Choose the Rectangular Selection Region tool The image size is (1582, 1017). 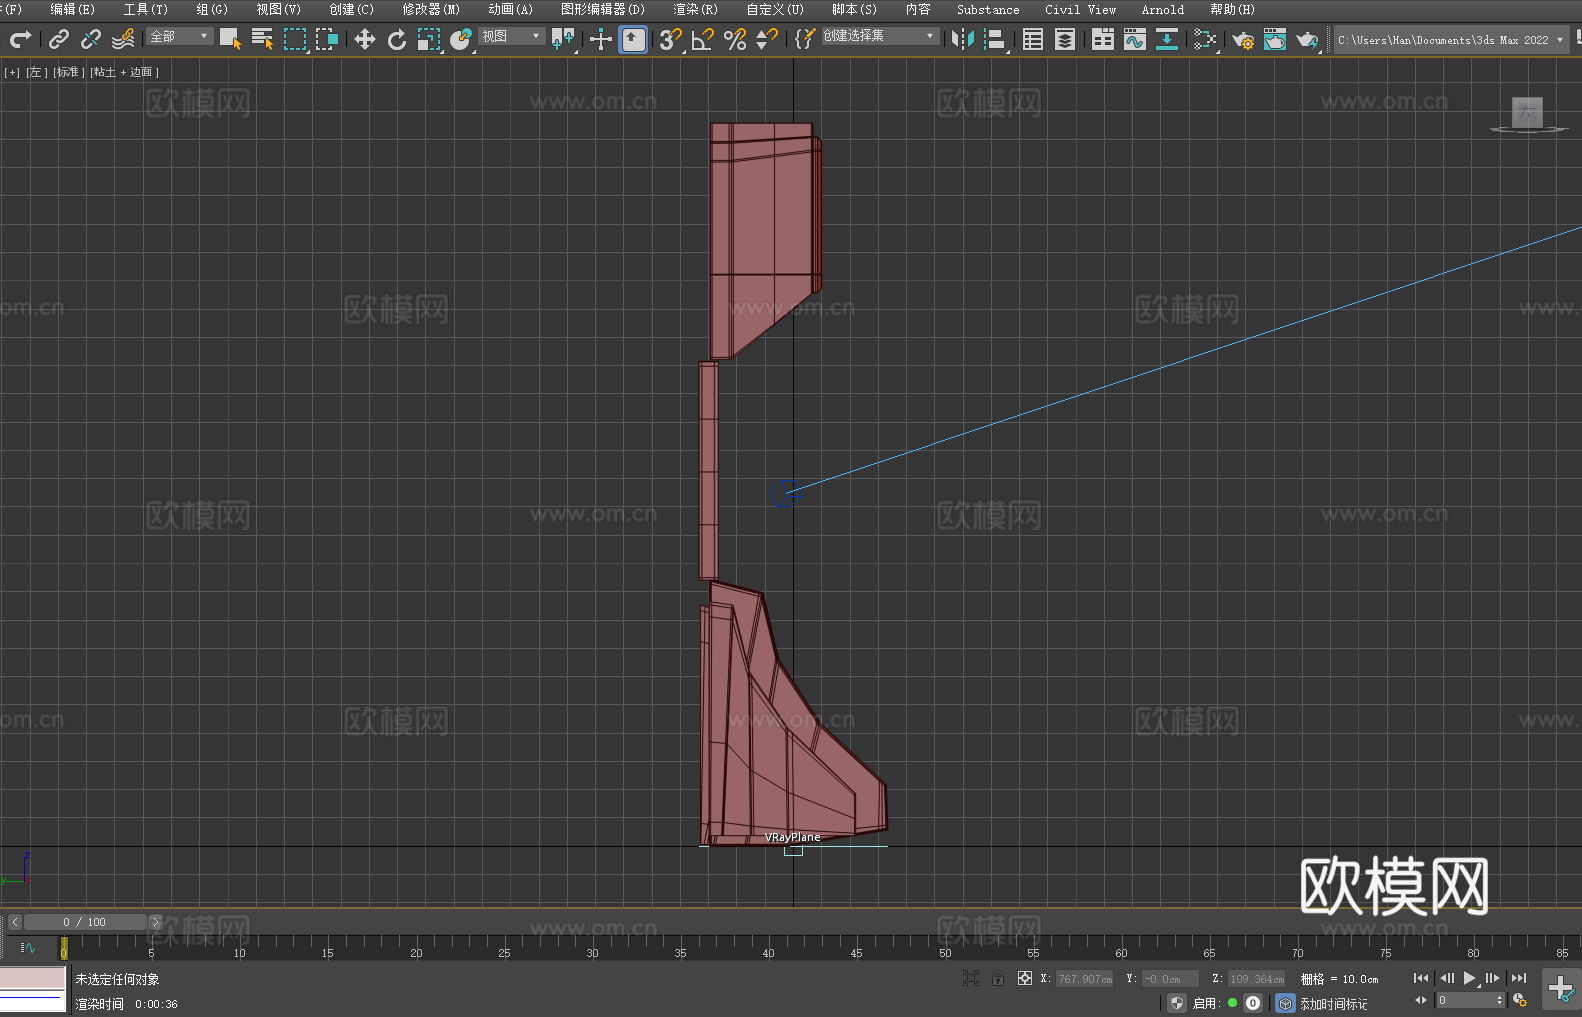point(295,39)
